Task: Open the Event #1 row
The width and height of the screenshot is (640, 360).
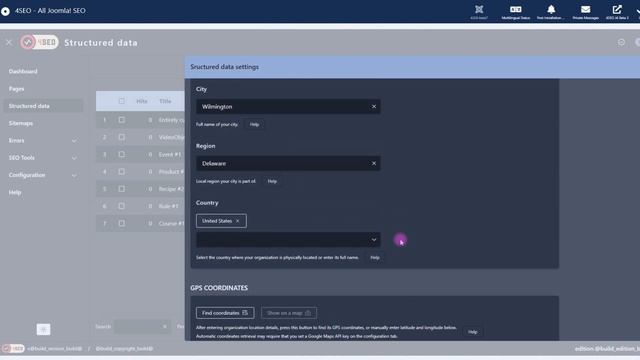Action: click(x=170, y=155)
